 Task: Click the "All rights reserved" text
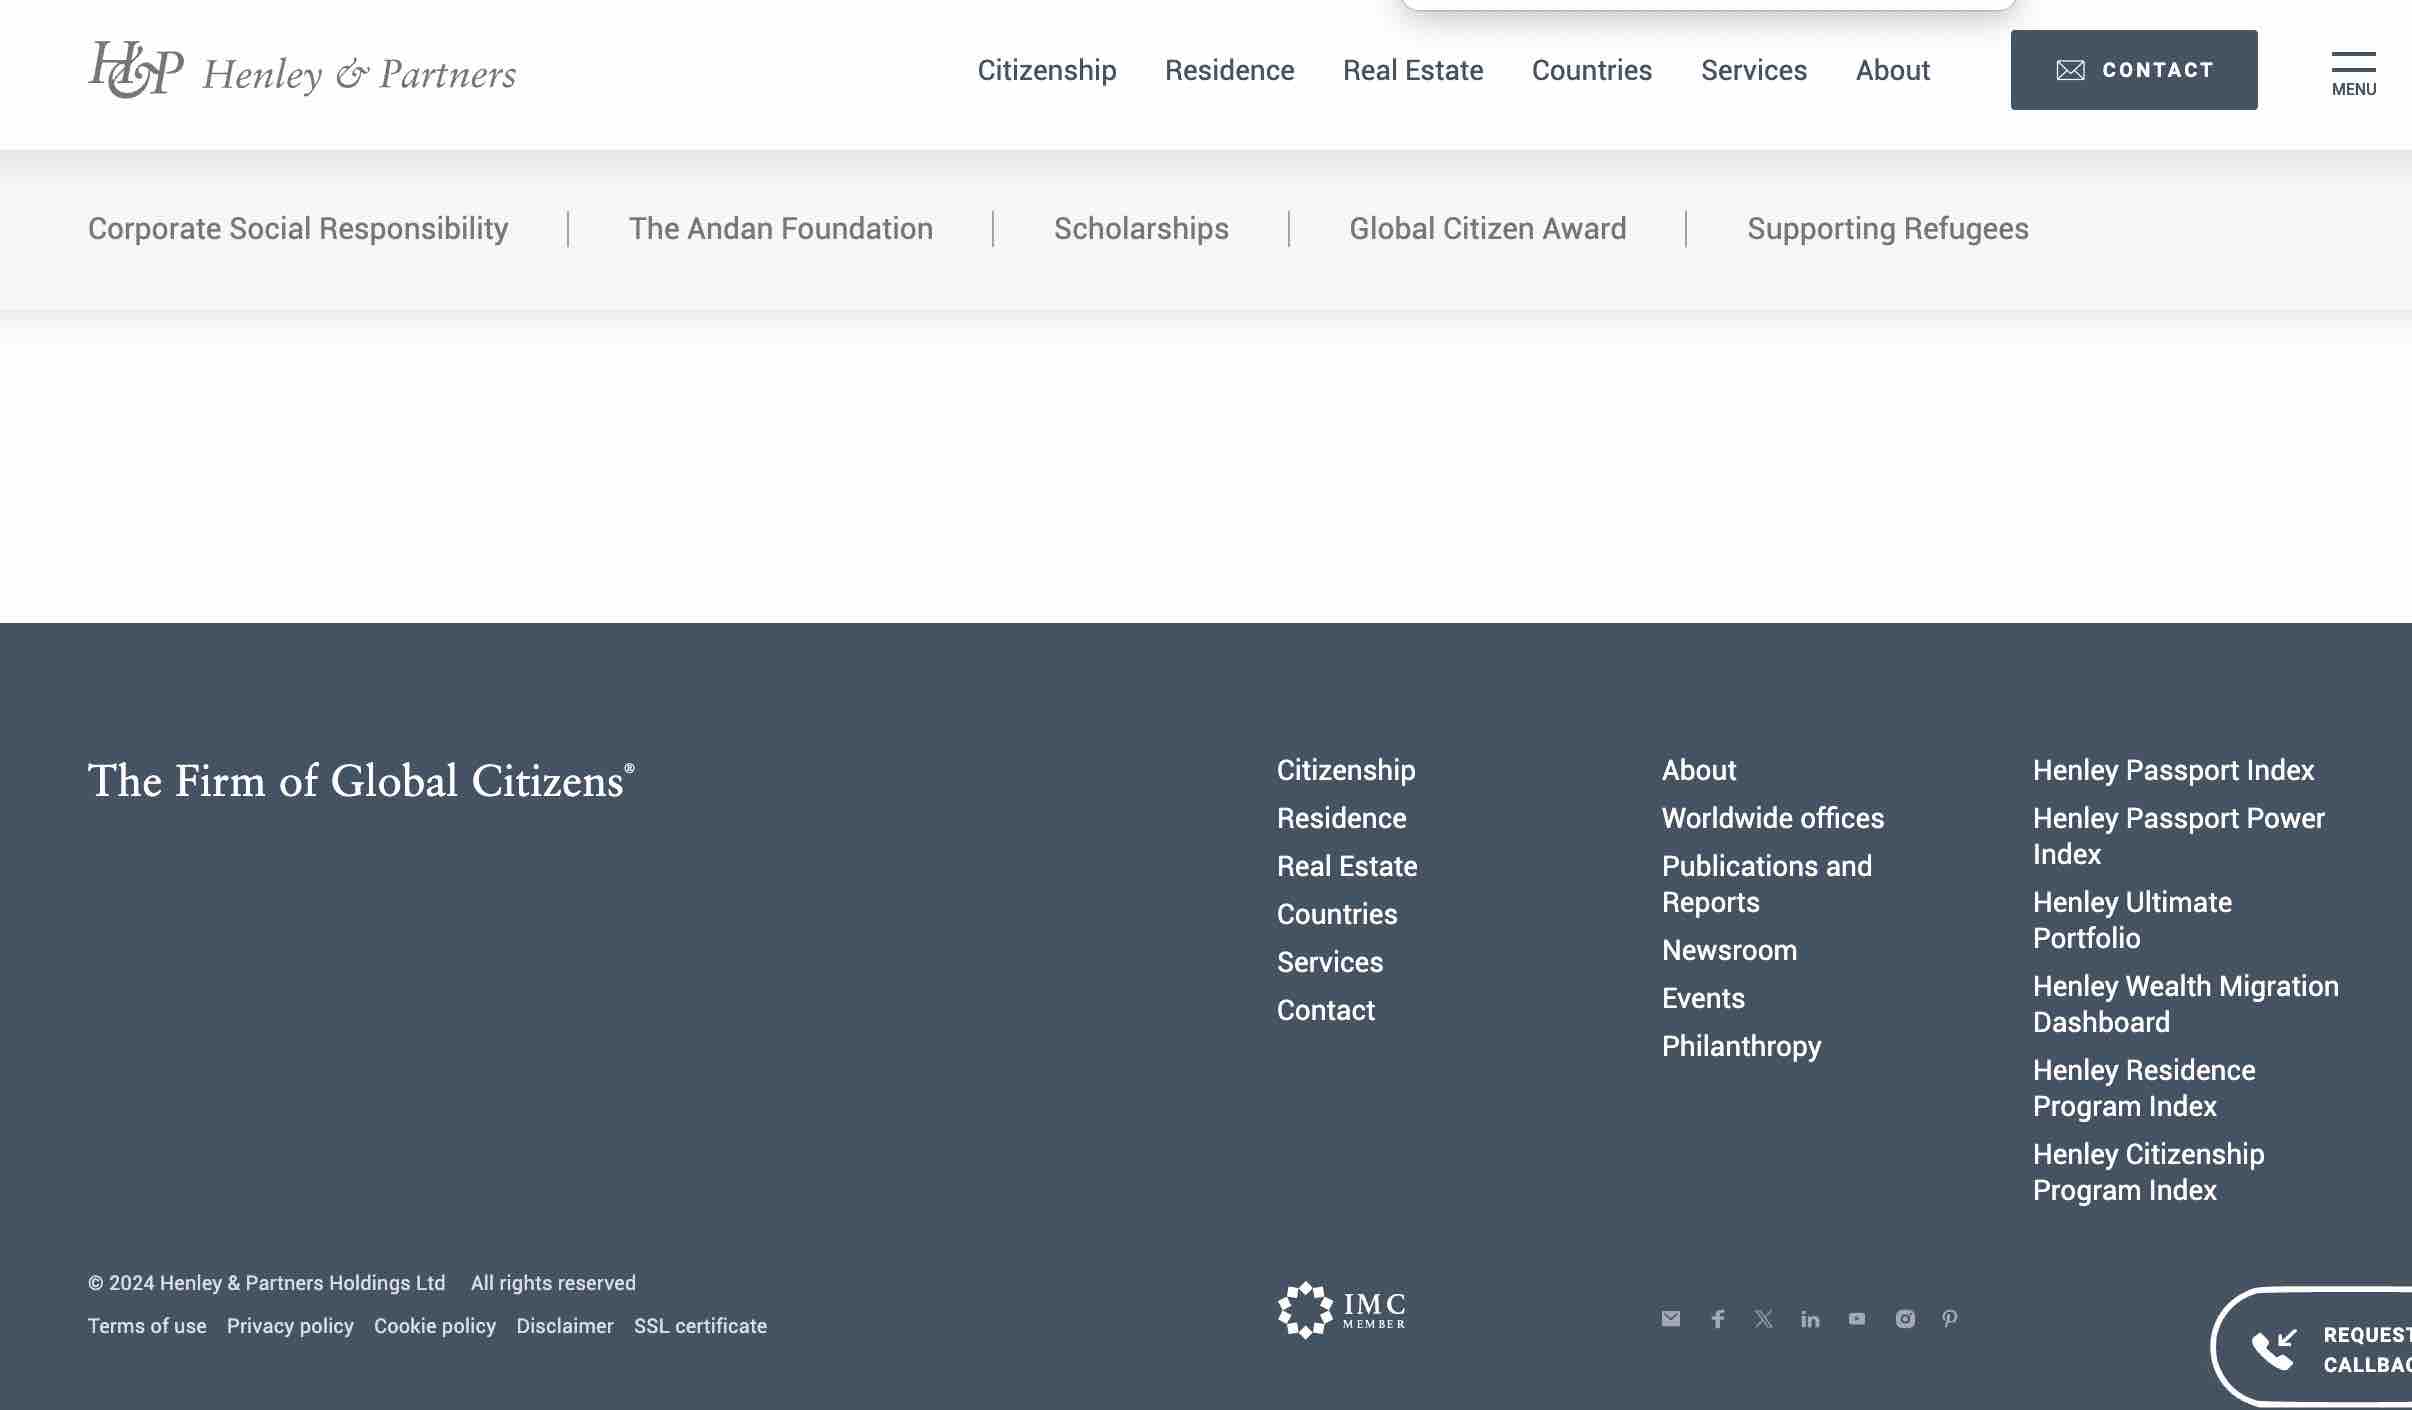pos(553,1283)
